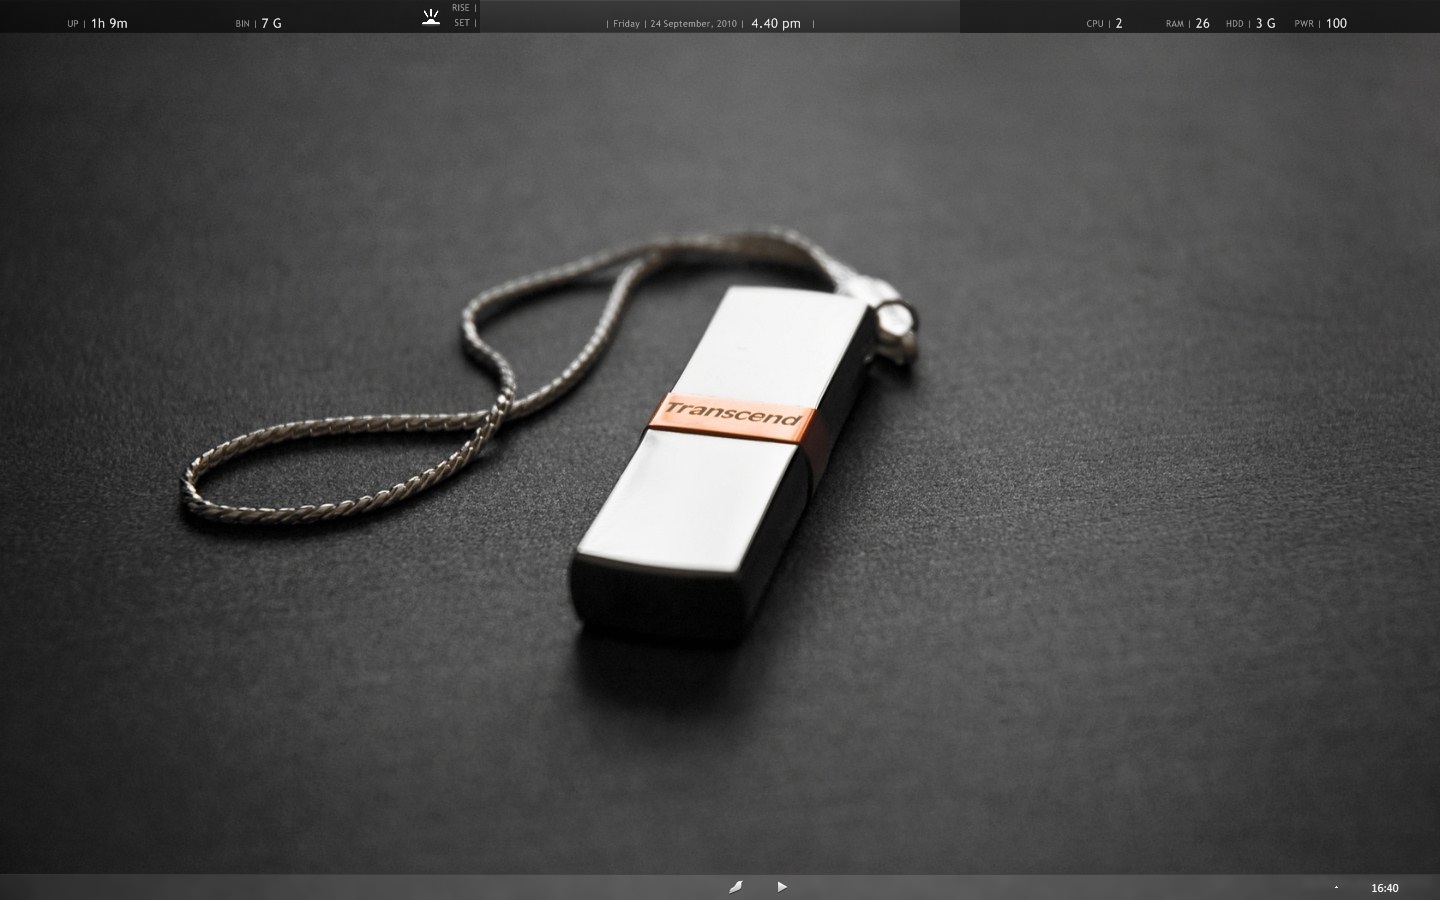Image resolution: width=1440 pixels, height=900 pixels.
Task: Click the UP uptime value 1h 9m
Action: [109, 23]
